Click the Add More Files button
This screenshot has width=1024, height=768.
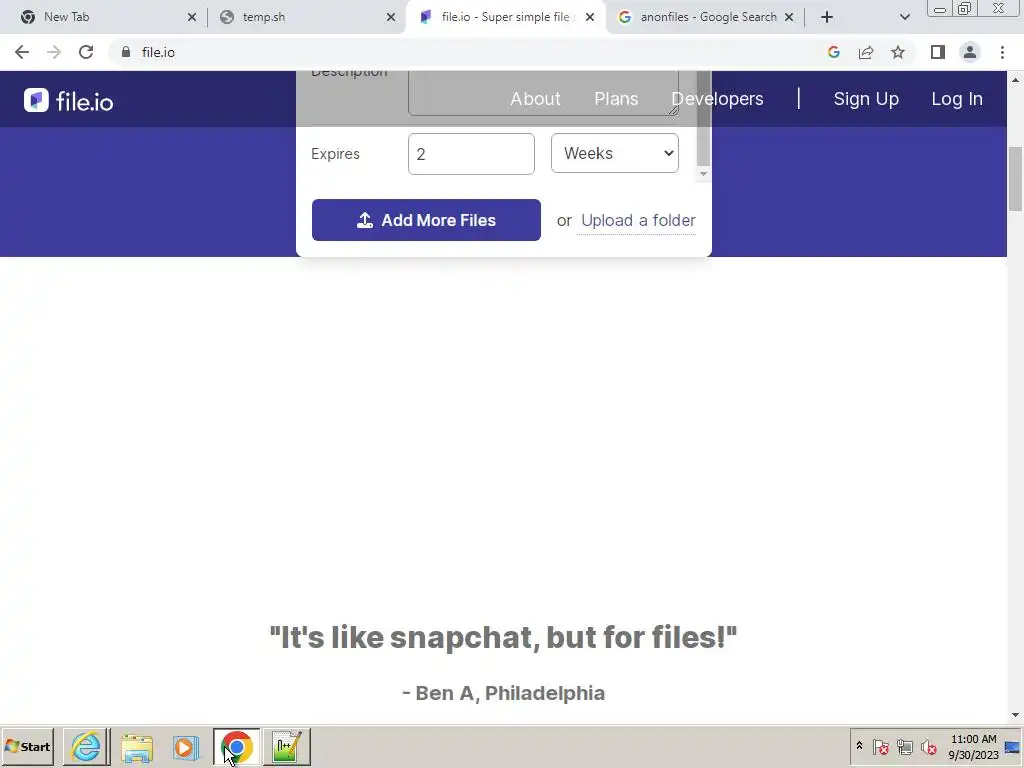[x=426, y=220]
